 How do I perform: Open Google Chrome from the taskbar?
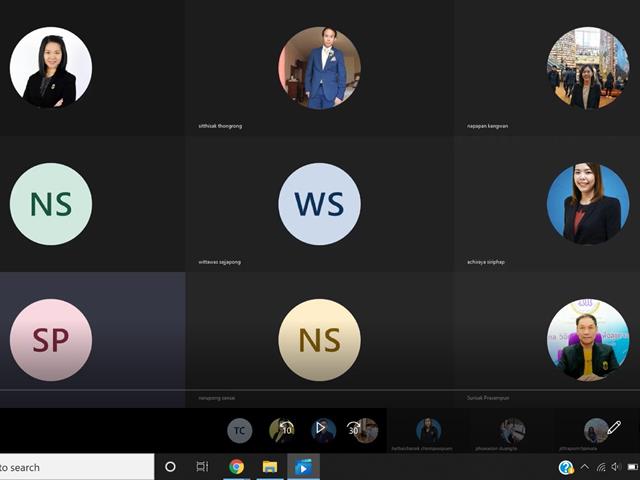coord(236,466)
